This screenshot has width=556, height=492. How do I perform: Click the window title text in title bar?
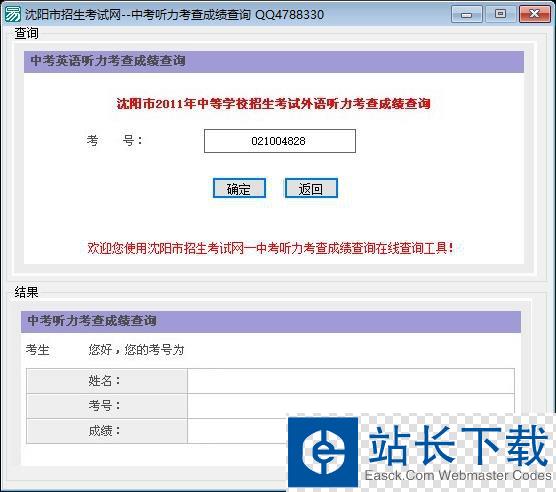tap(174, 15)
